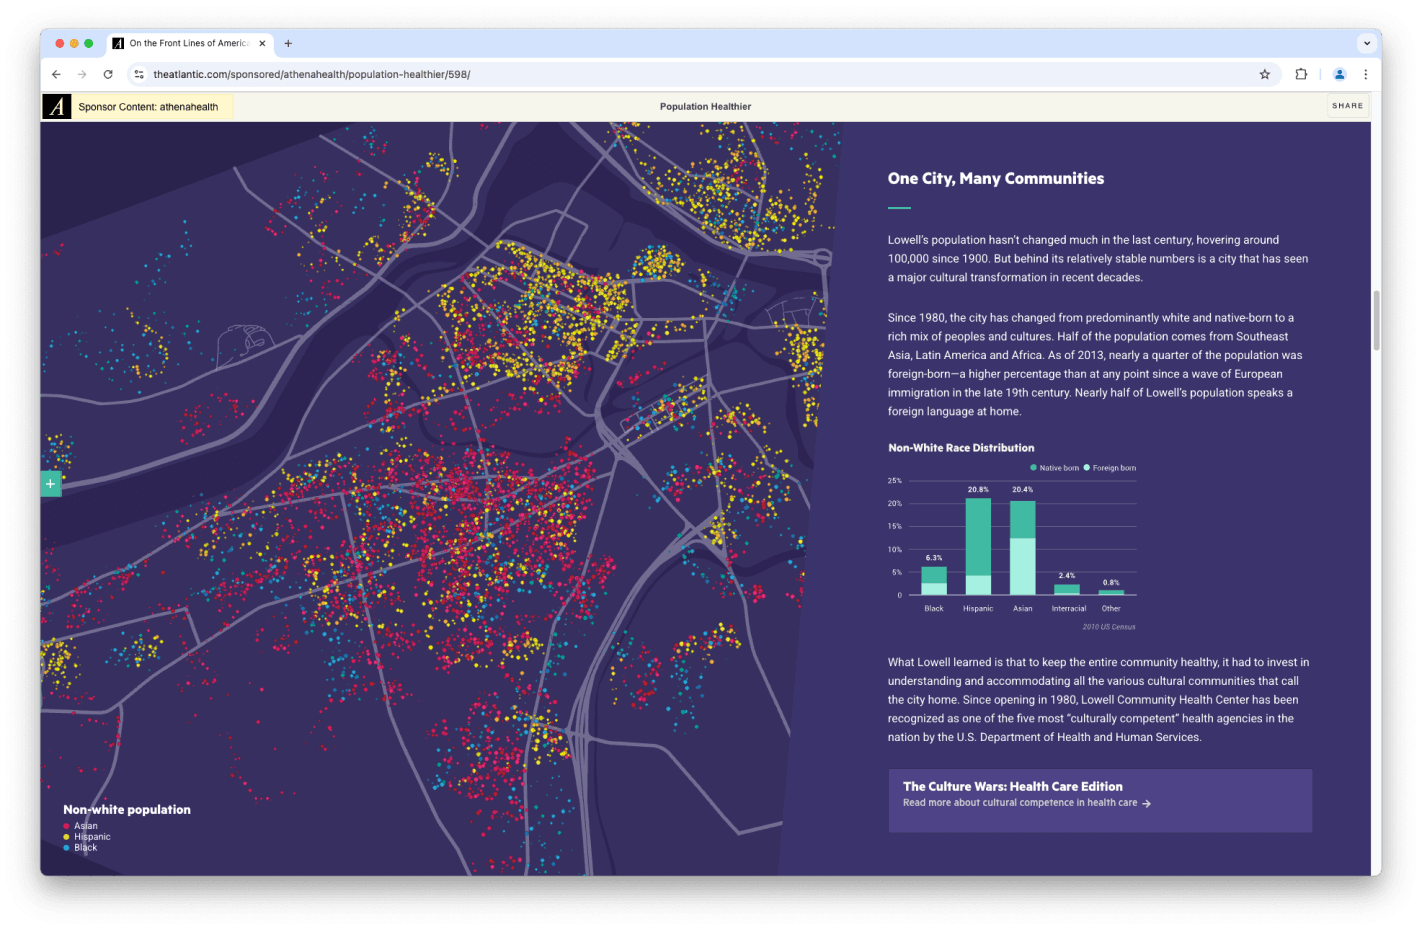This screenshot has width=1422, height=929.
Task: Click the hand illustration icon on map
Action: tap(244, 344)
